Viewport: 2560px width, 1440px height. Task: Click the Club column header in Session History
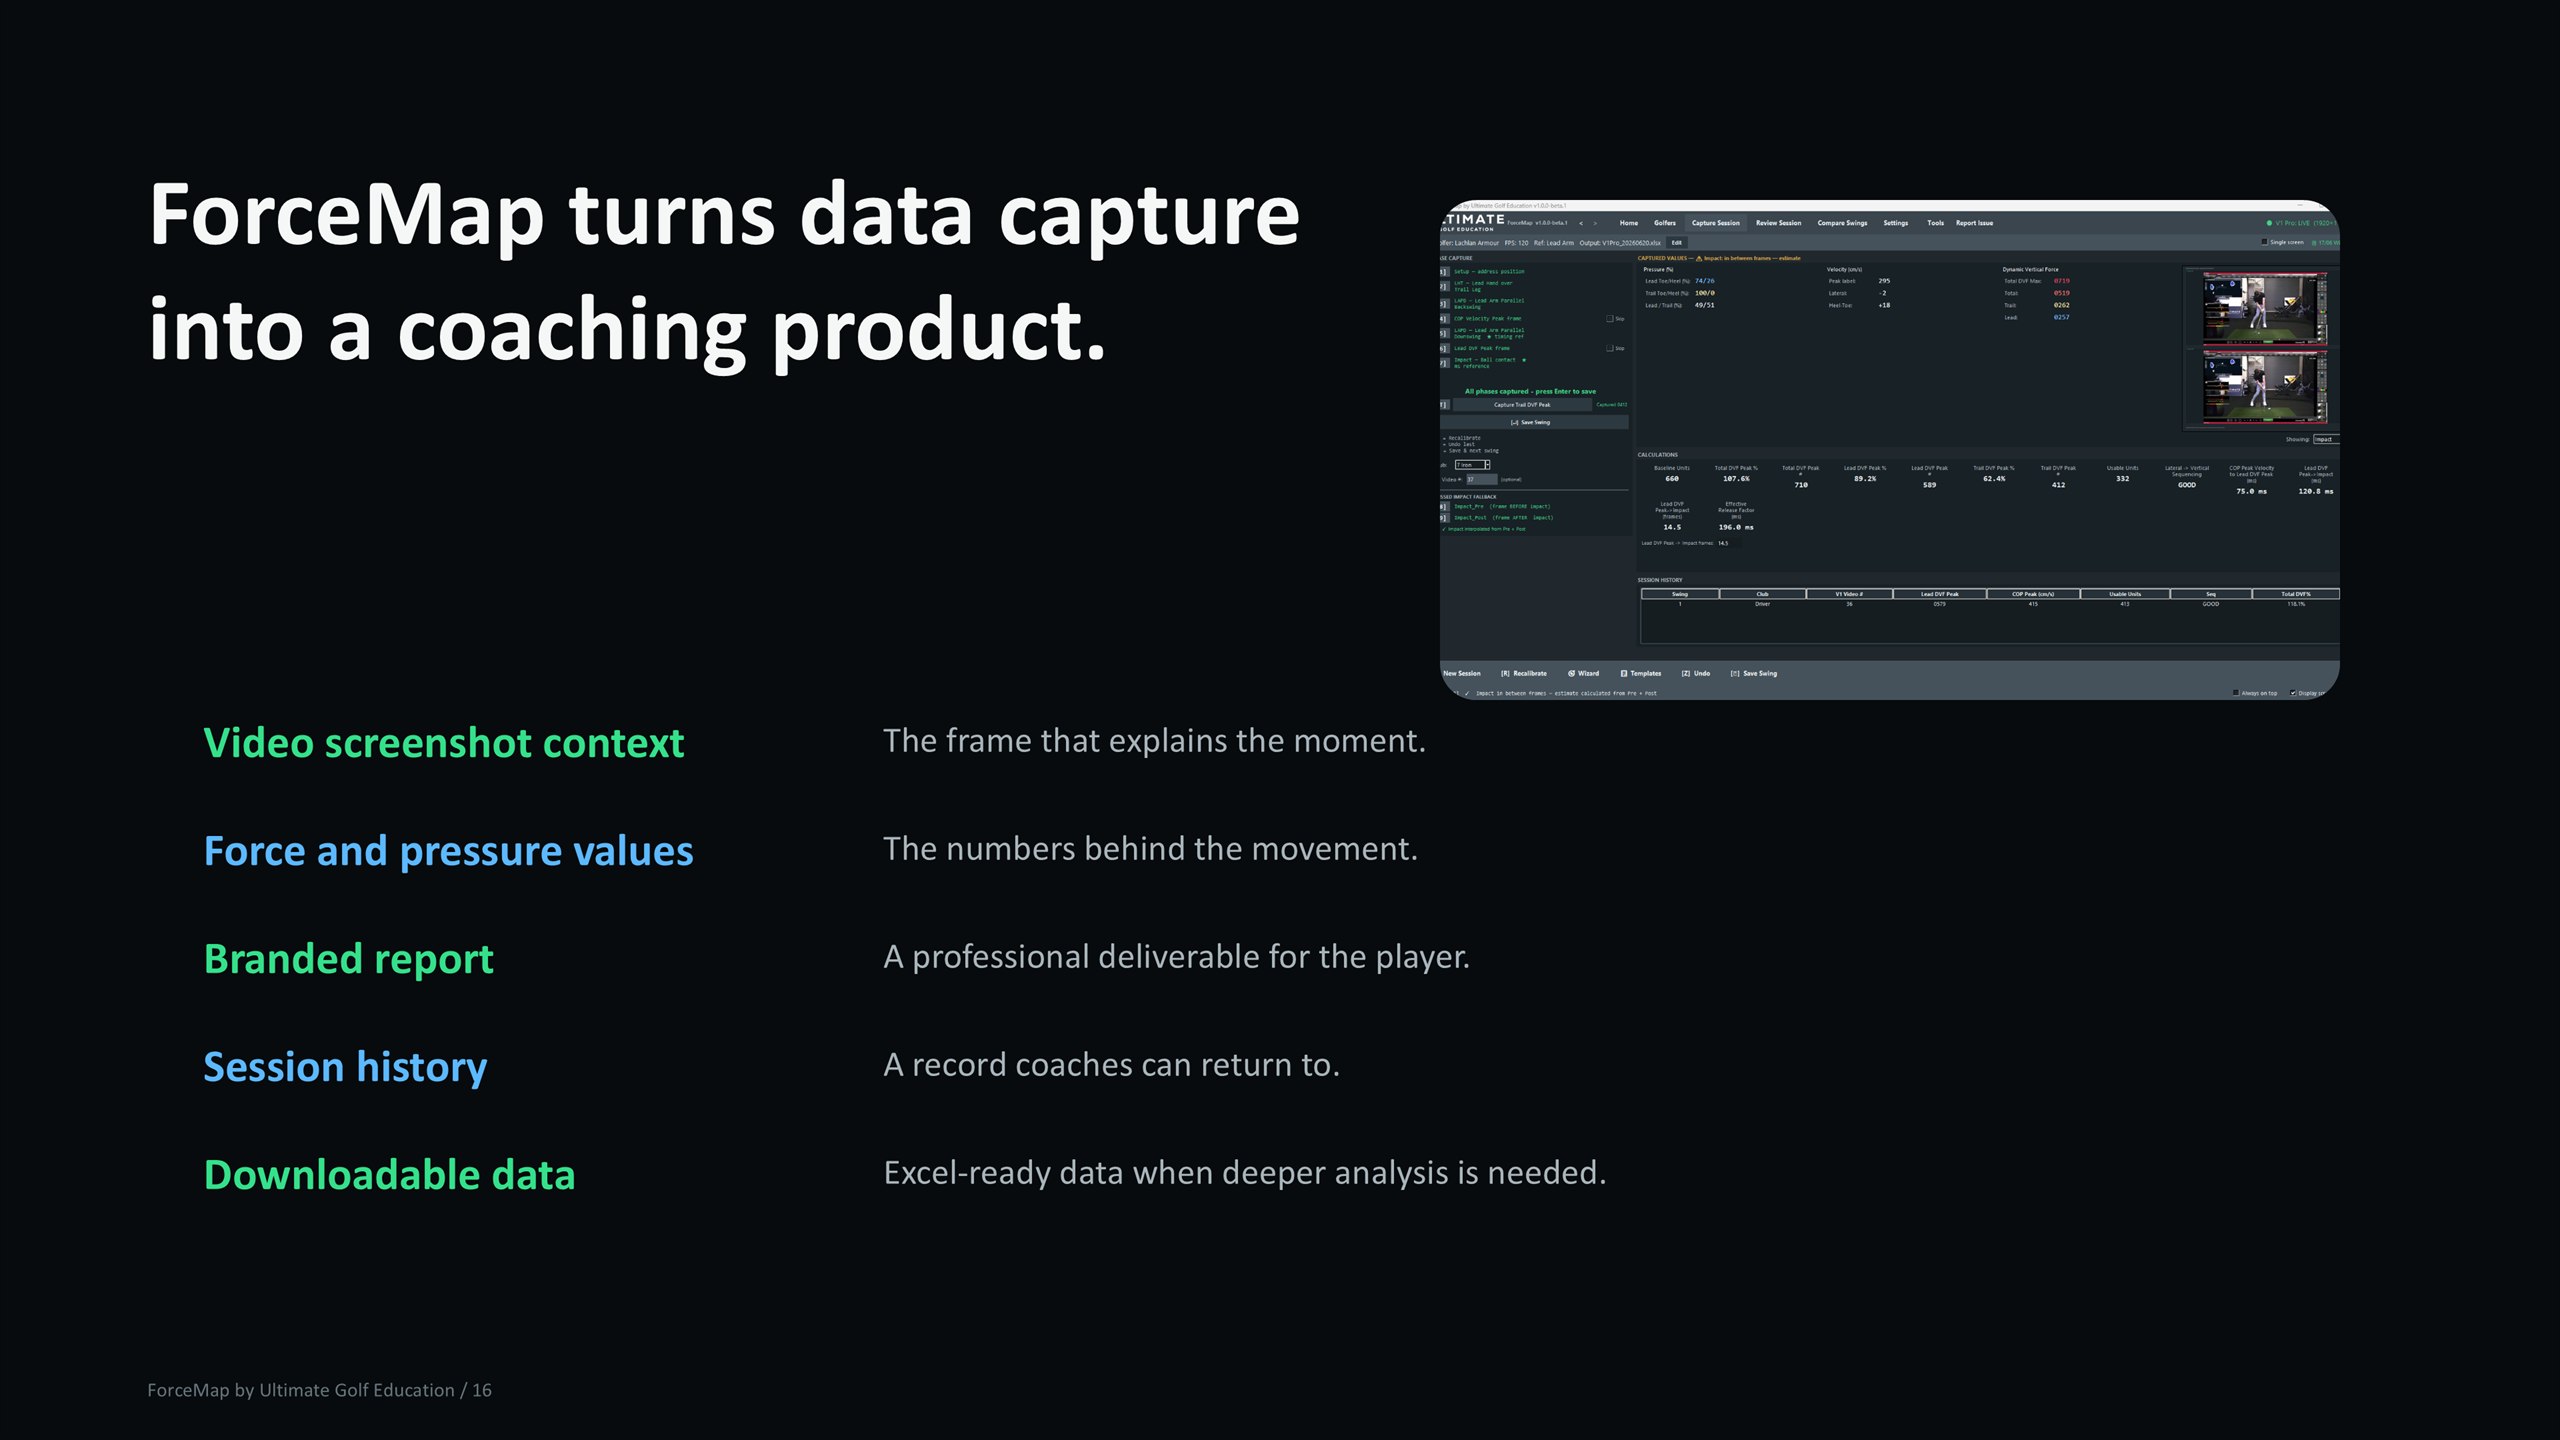pyautogui.click(x=1763, y=594)
